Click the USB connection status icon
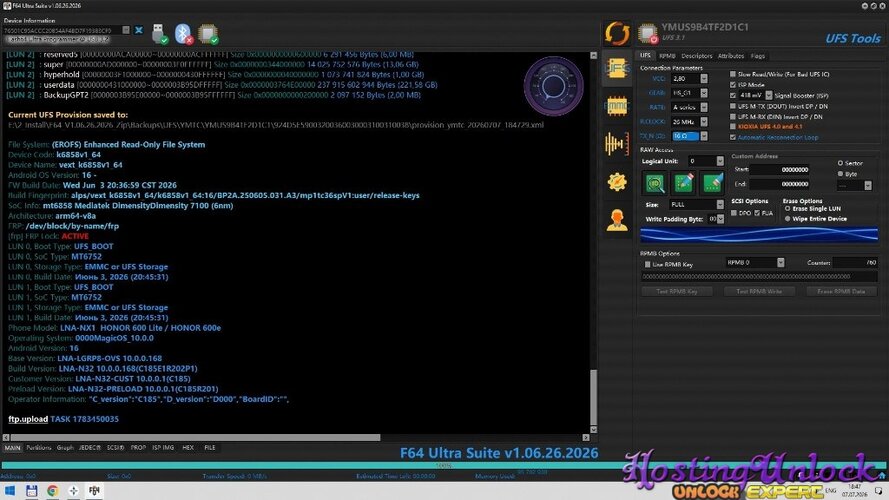 point(159,33)
